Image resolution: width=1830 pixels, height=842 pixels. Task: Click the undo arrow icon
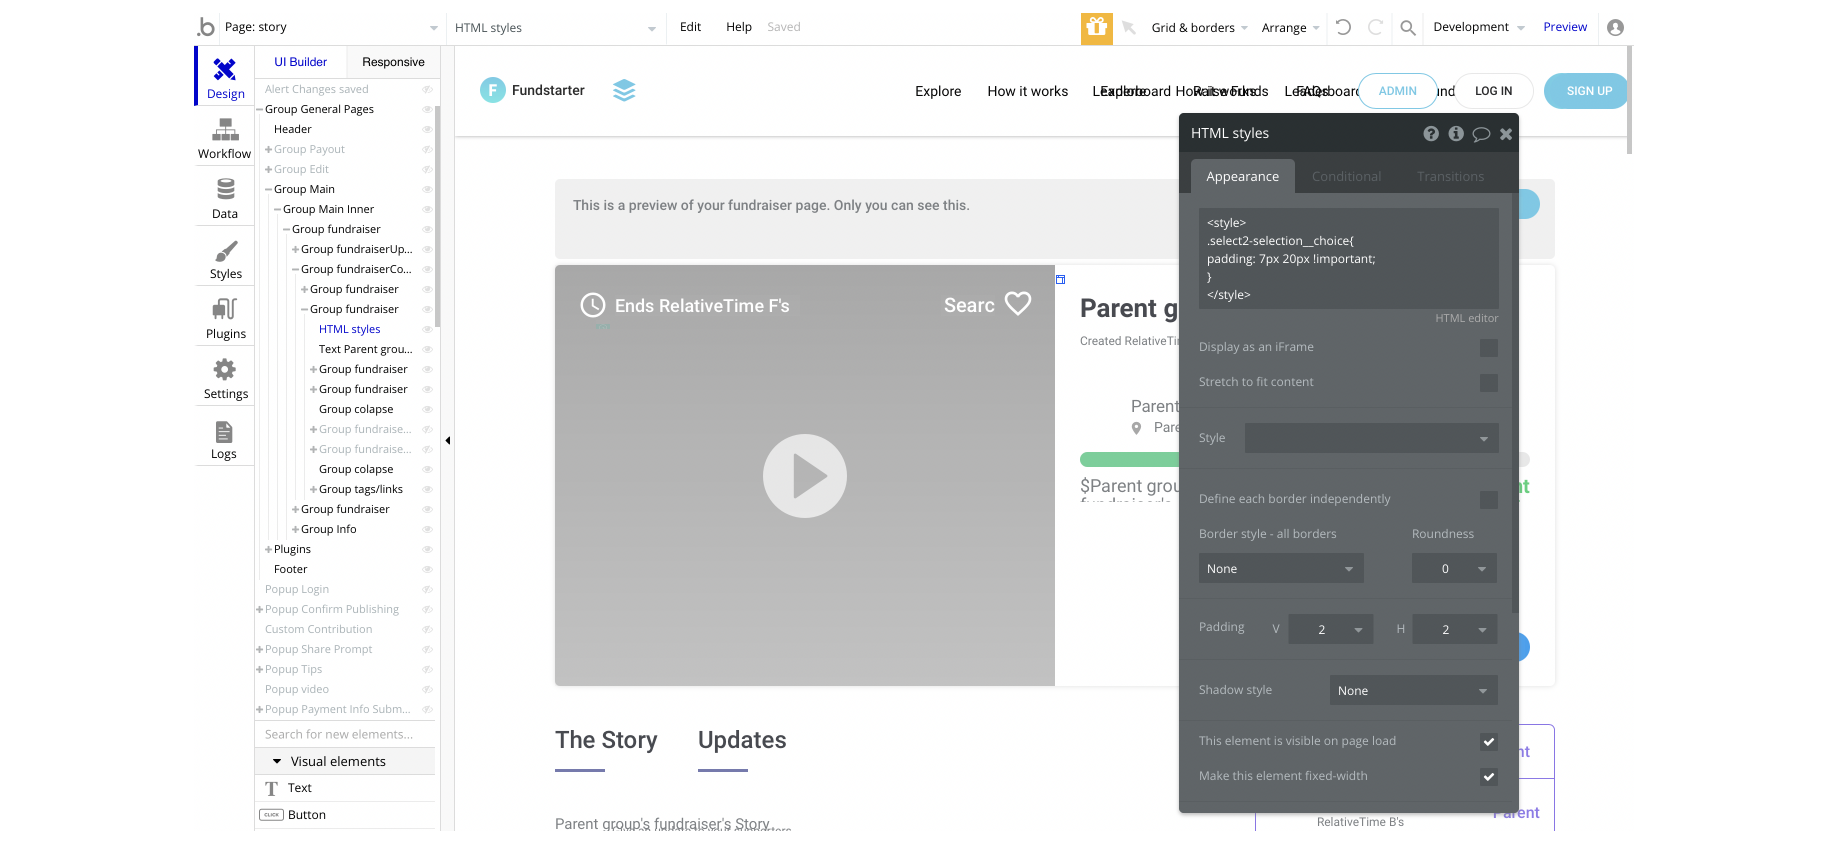tap(1343, 28)
